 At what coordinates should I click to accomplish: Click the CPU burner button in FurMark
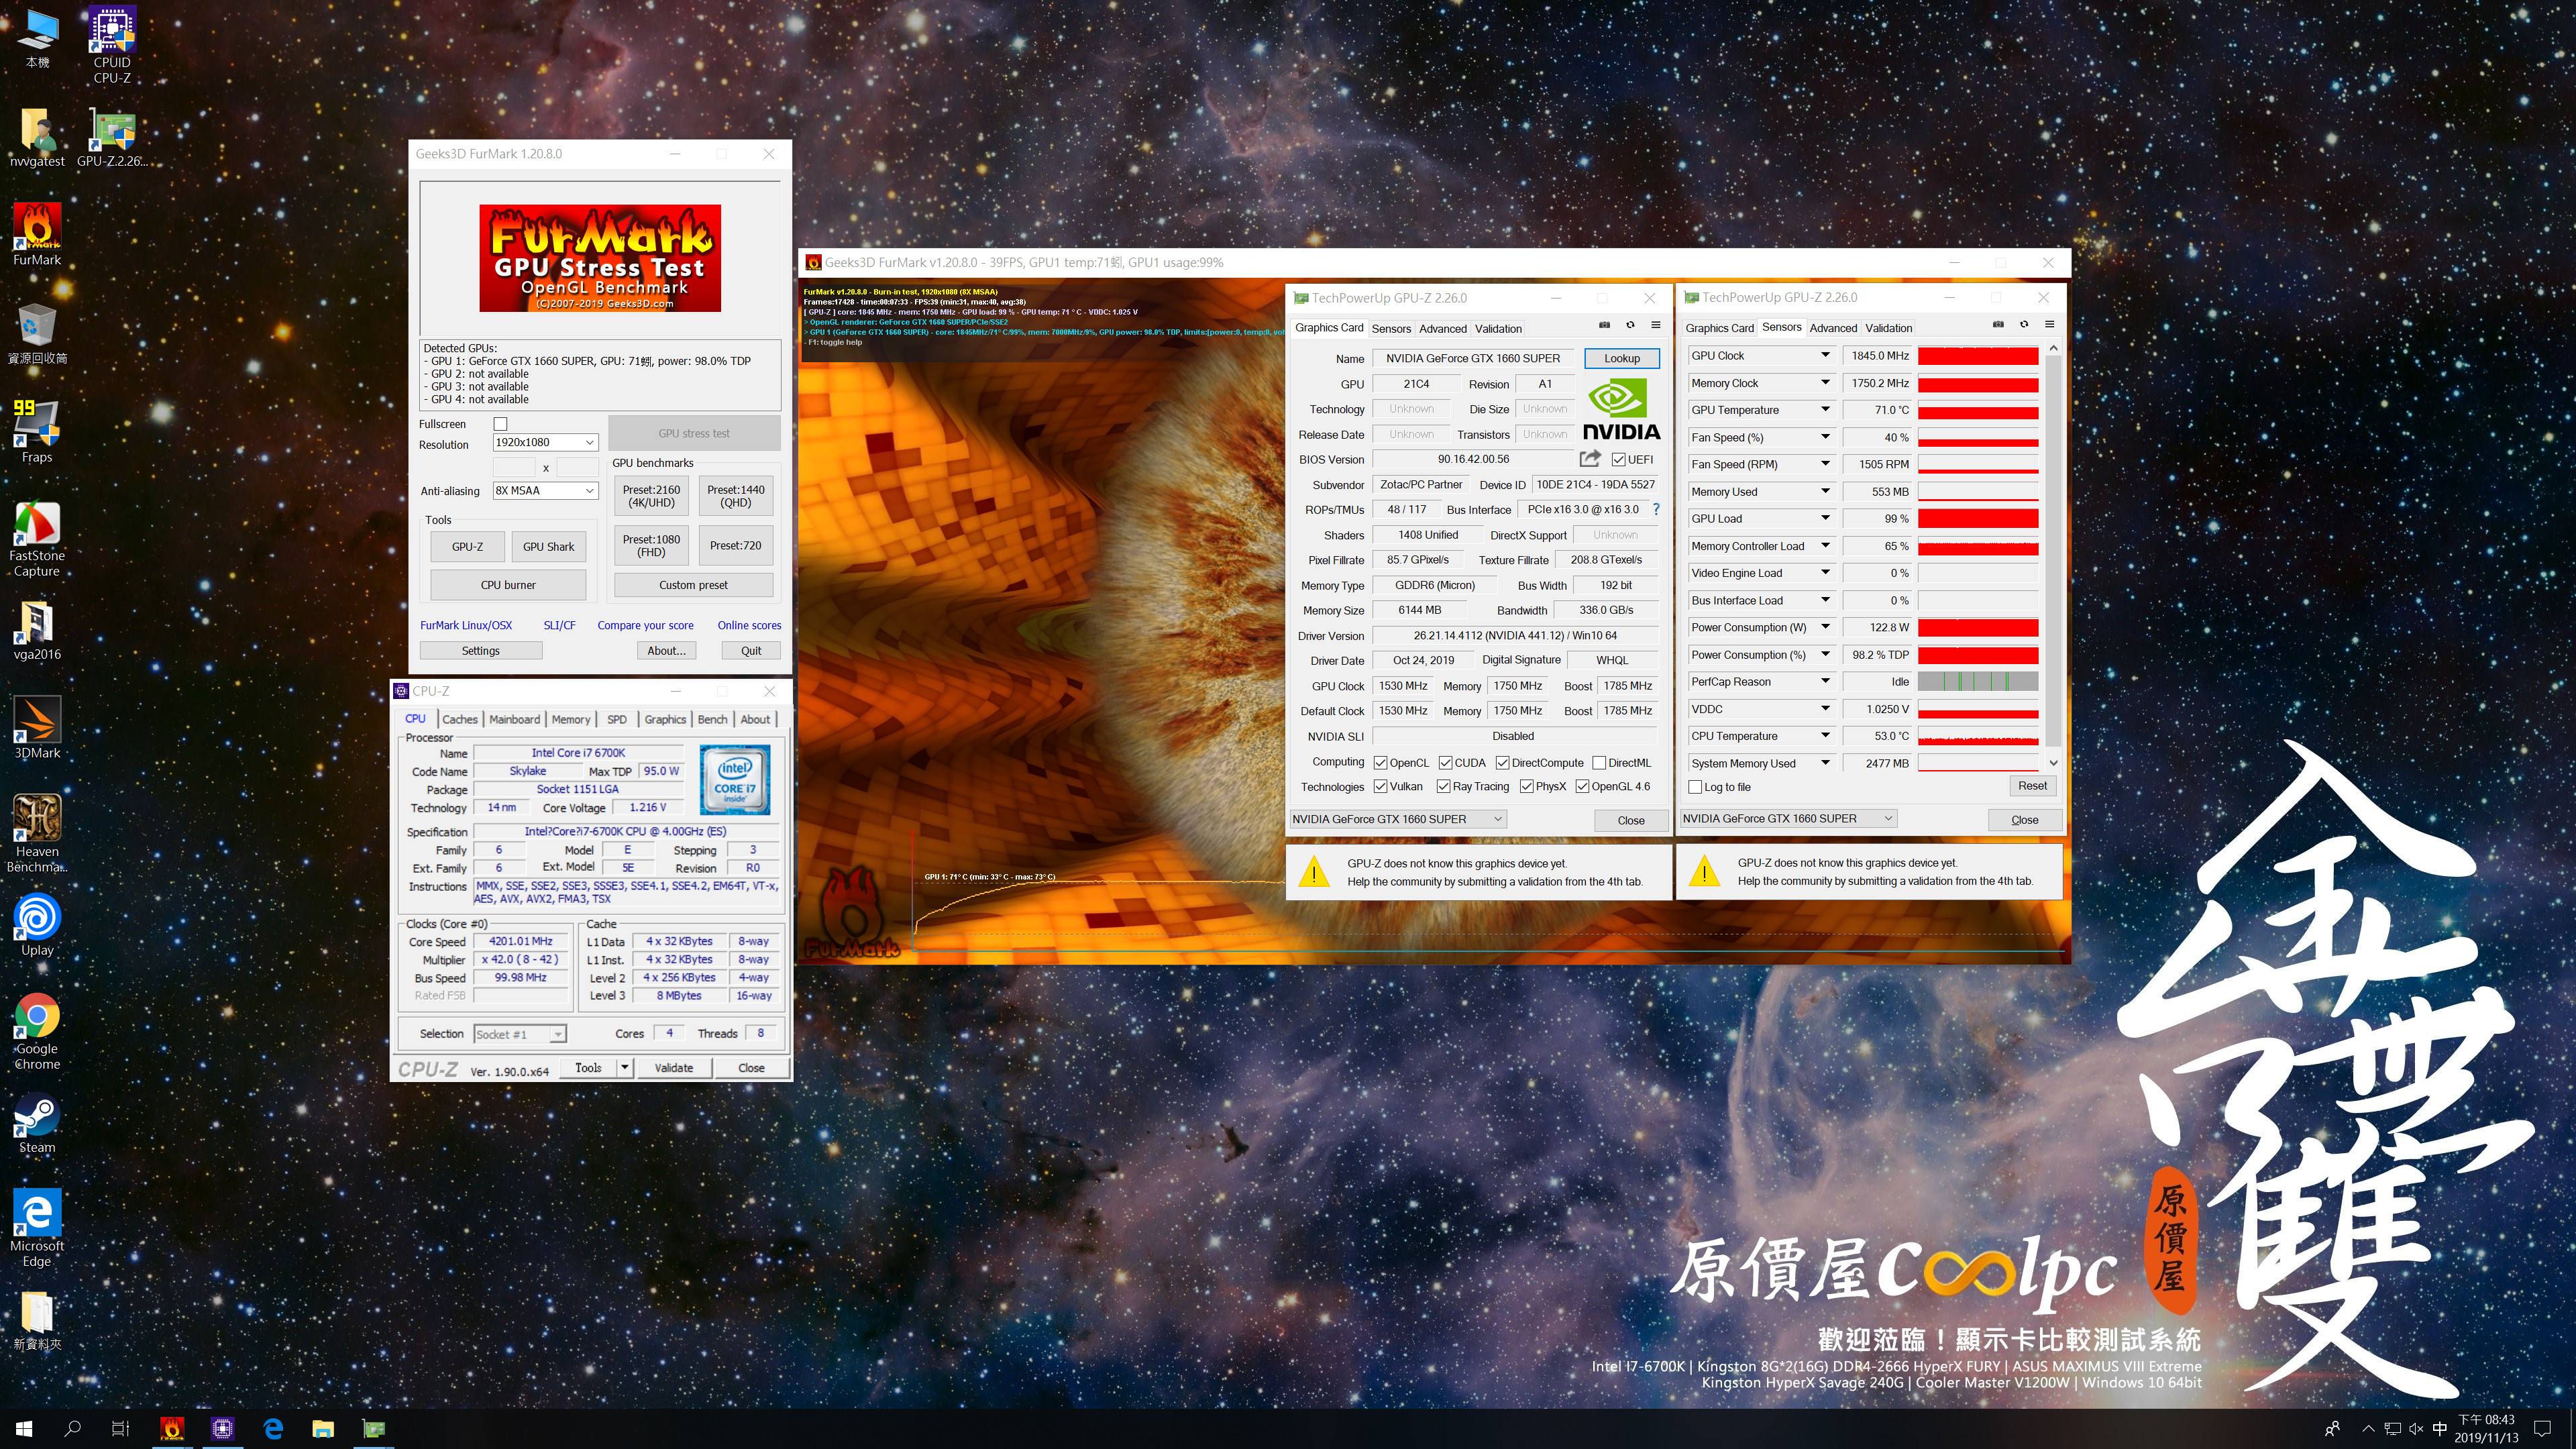pyautogui.click(x=508, y=585)
